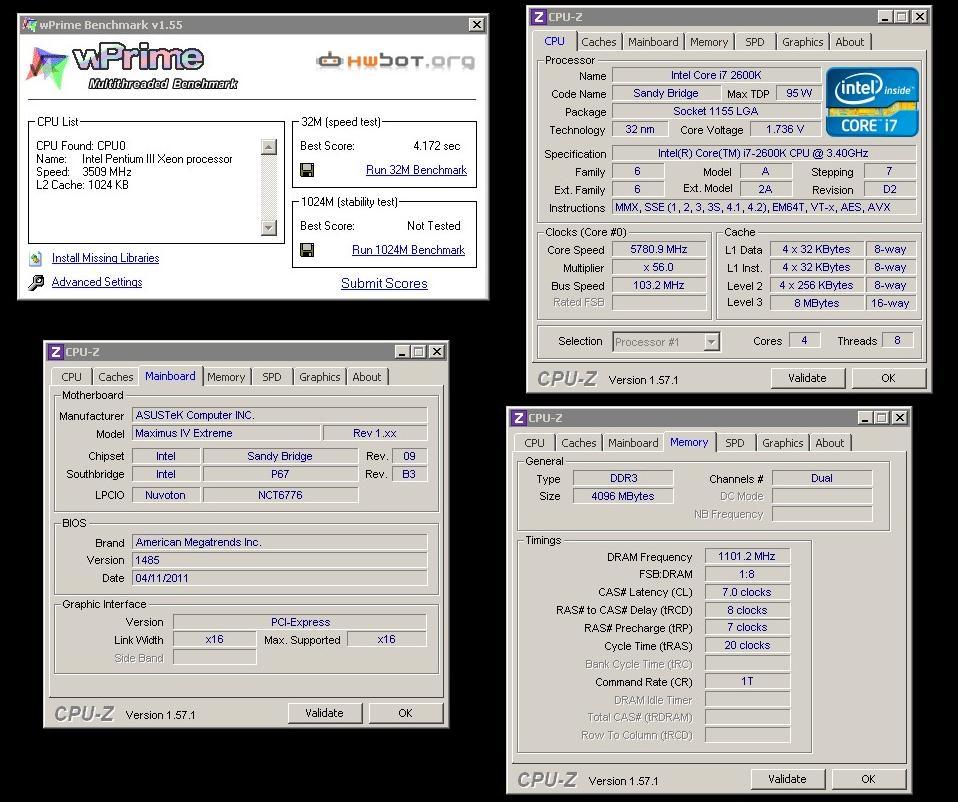Switch to Mainboard tab in the CPU window
958x802 pixels.
pyautogui.click(x=653, y=42)
